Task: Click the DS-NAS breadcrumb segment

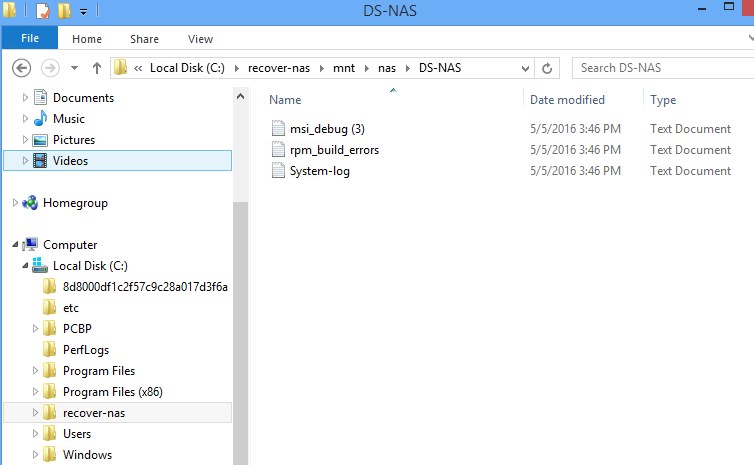Action: tap(440, 68)
